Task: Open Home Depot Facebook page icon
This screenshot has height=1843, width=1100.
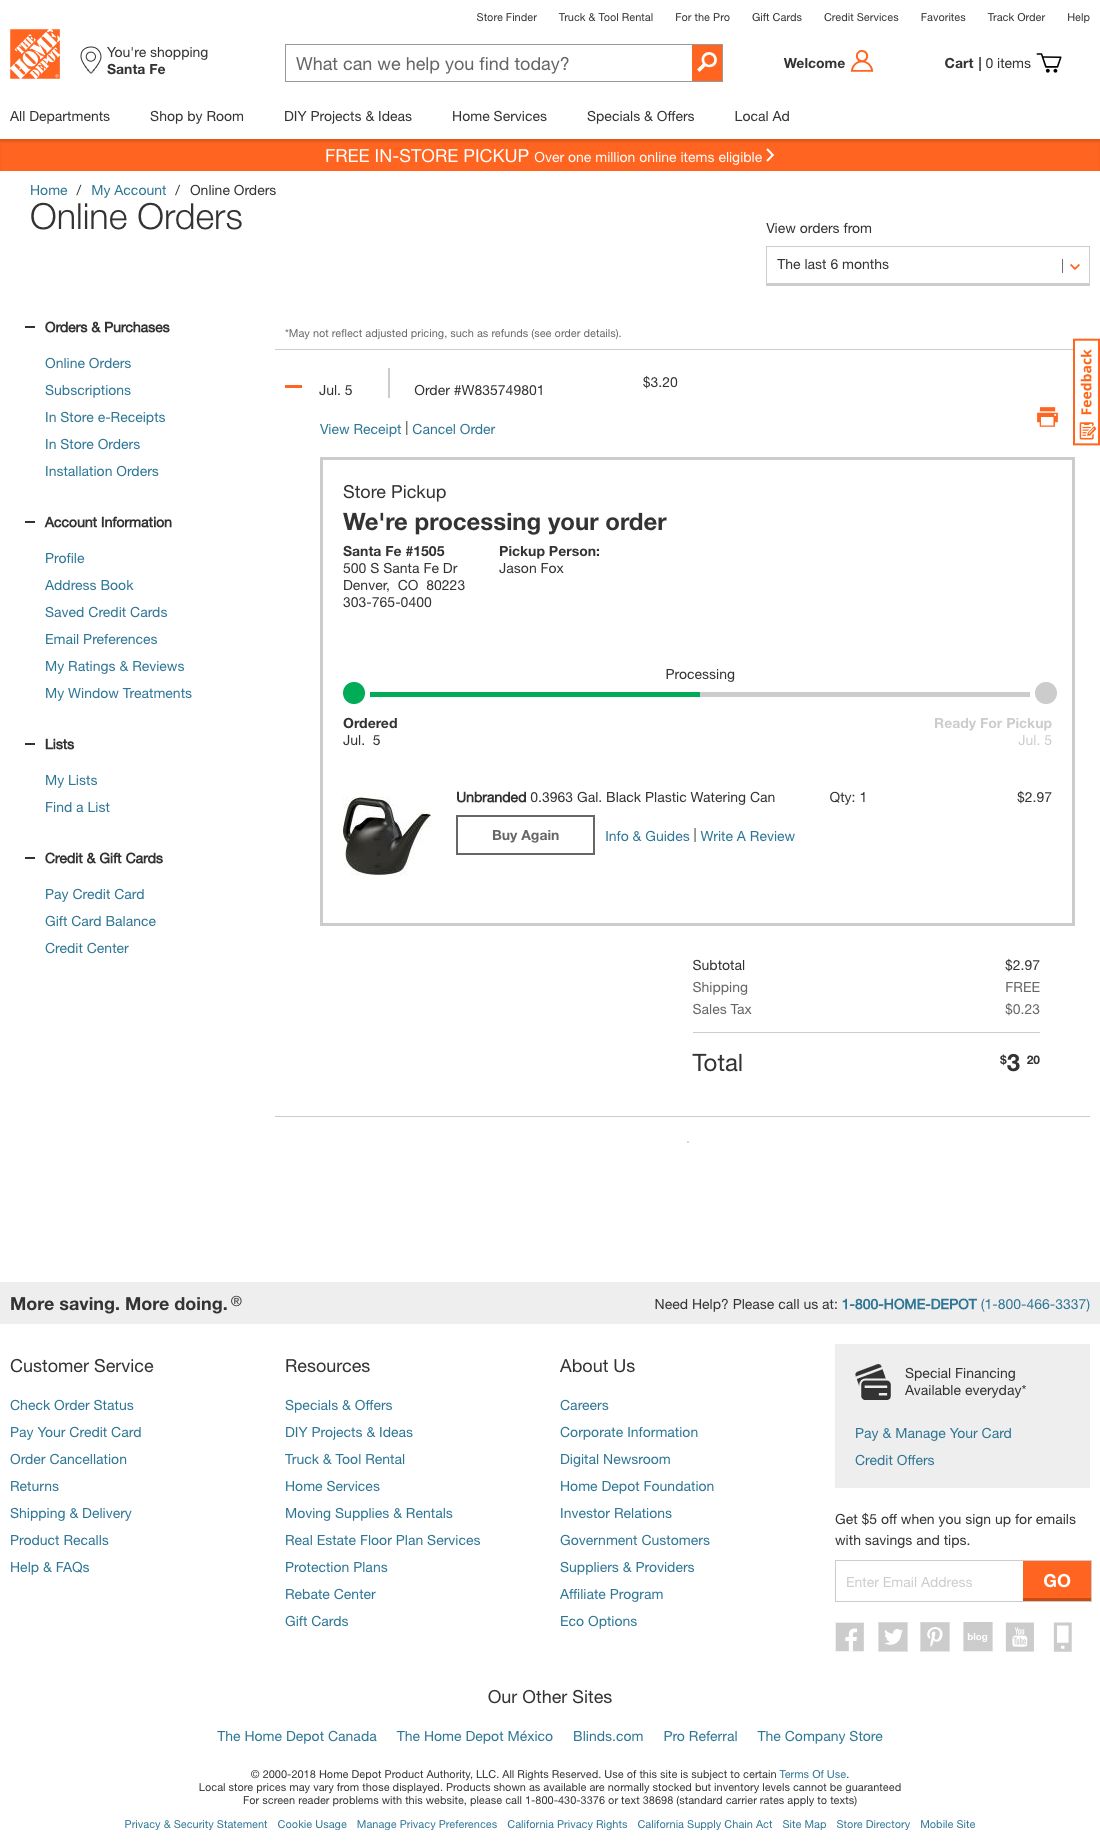Action: (849, 1637)
